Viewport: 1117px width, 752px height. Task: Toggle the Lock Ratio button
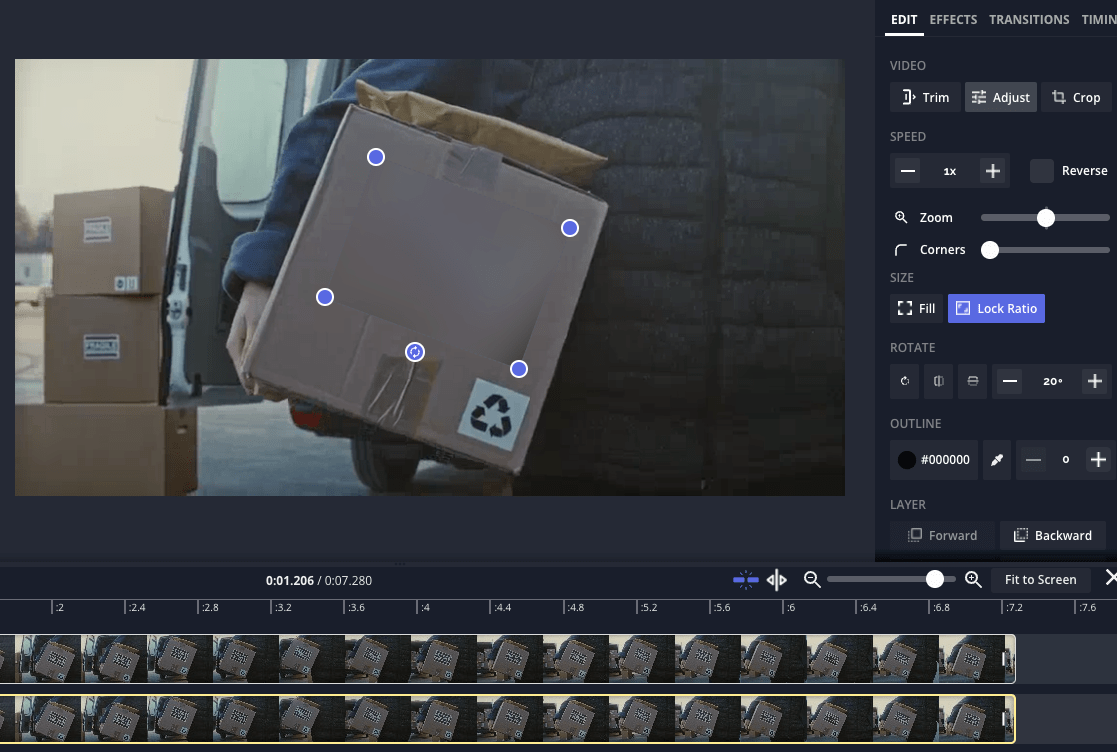tap(996, 308)
